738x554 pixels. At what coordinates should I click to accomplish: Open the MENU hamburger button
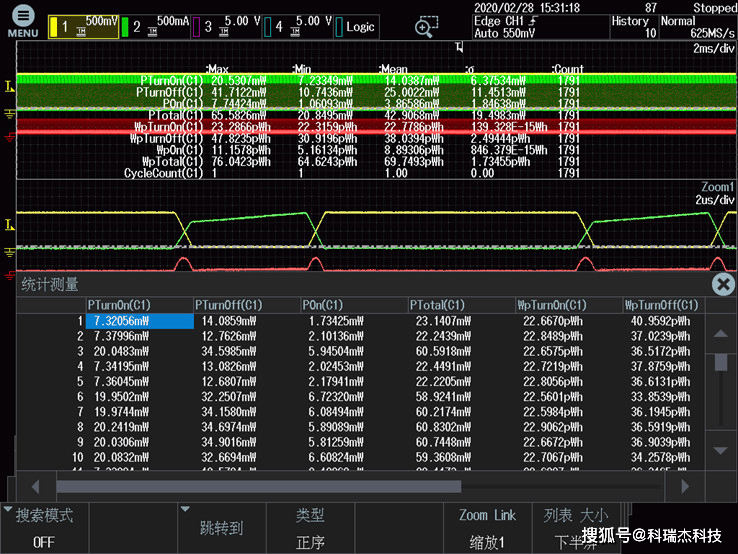(x=23, y=21)
